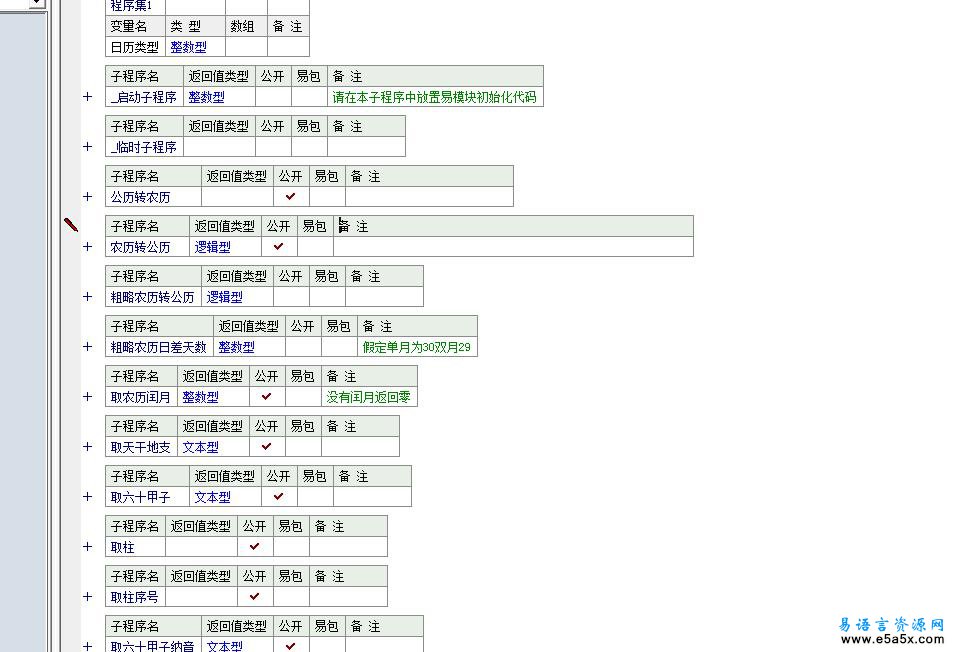The image size is (953, 652).
Task: Check the 公开 cell for 粗略农历转公历
Action: click(x=291, y=297)
